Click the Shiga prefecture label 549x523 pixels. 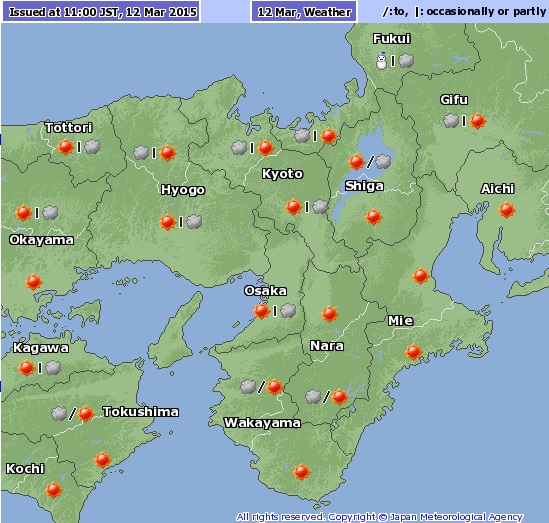pos(364,186)
